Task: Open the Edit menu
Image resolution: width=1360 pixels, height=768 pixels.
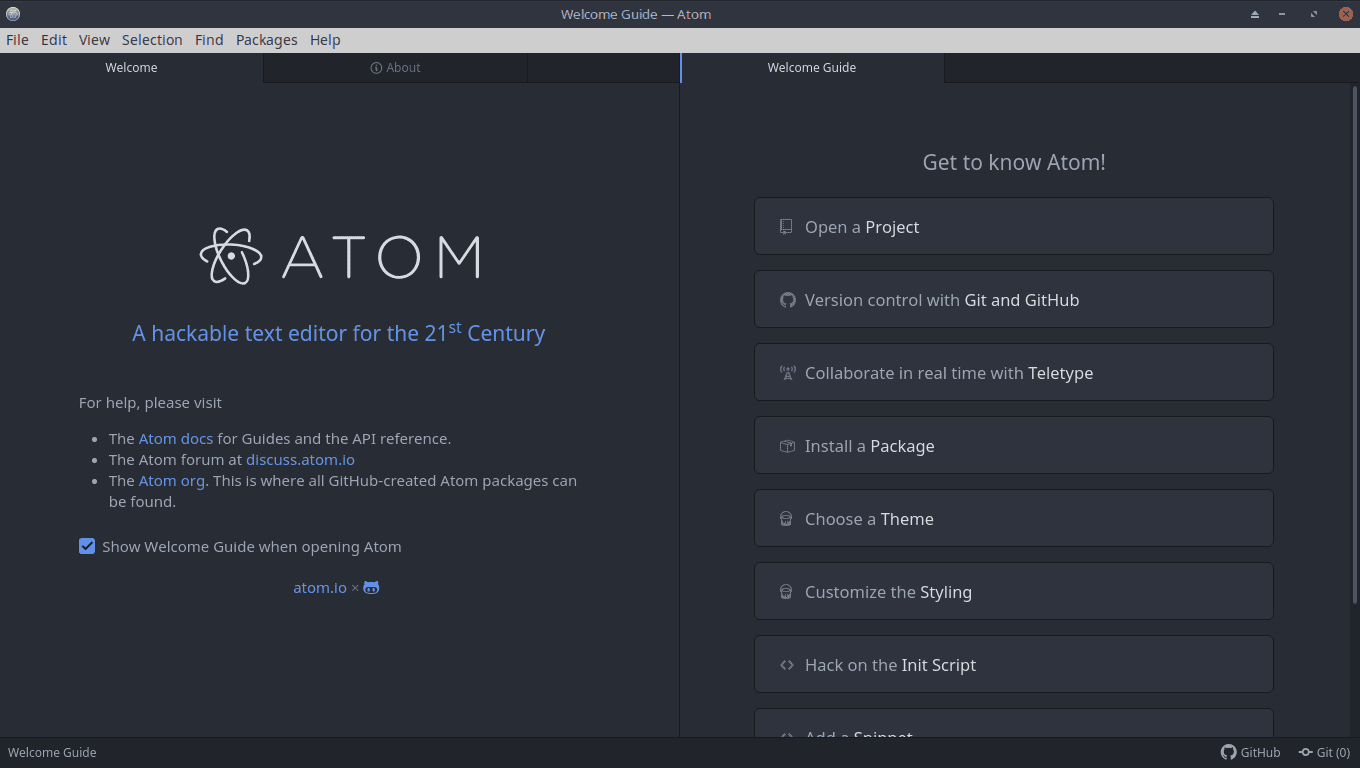Action: (x=54, y=40)
